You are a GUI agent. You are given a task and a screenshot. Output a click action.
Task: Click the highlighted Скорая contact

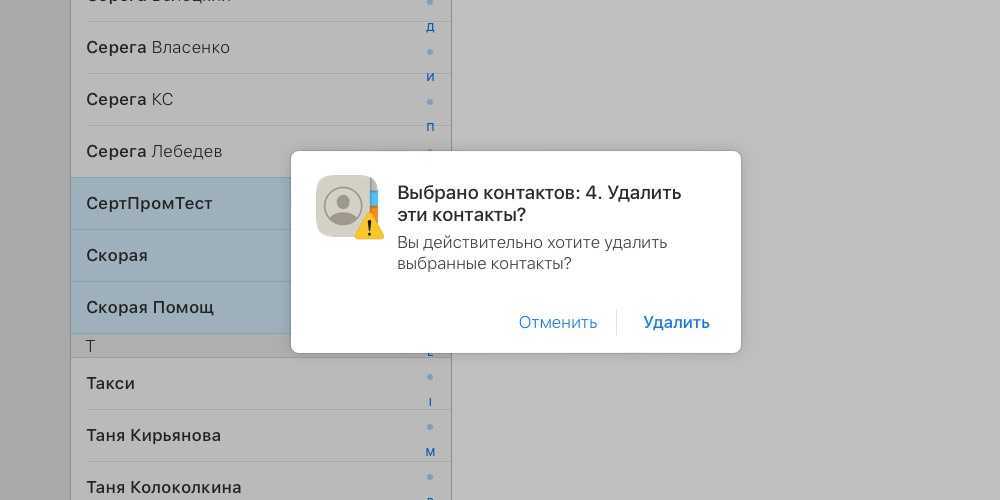point(117,256)
